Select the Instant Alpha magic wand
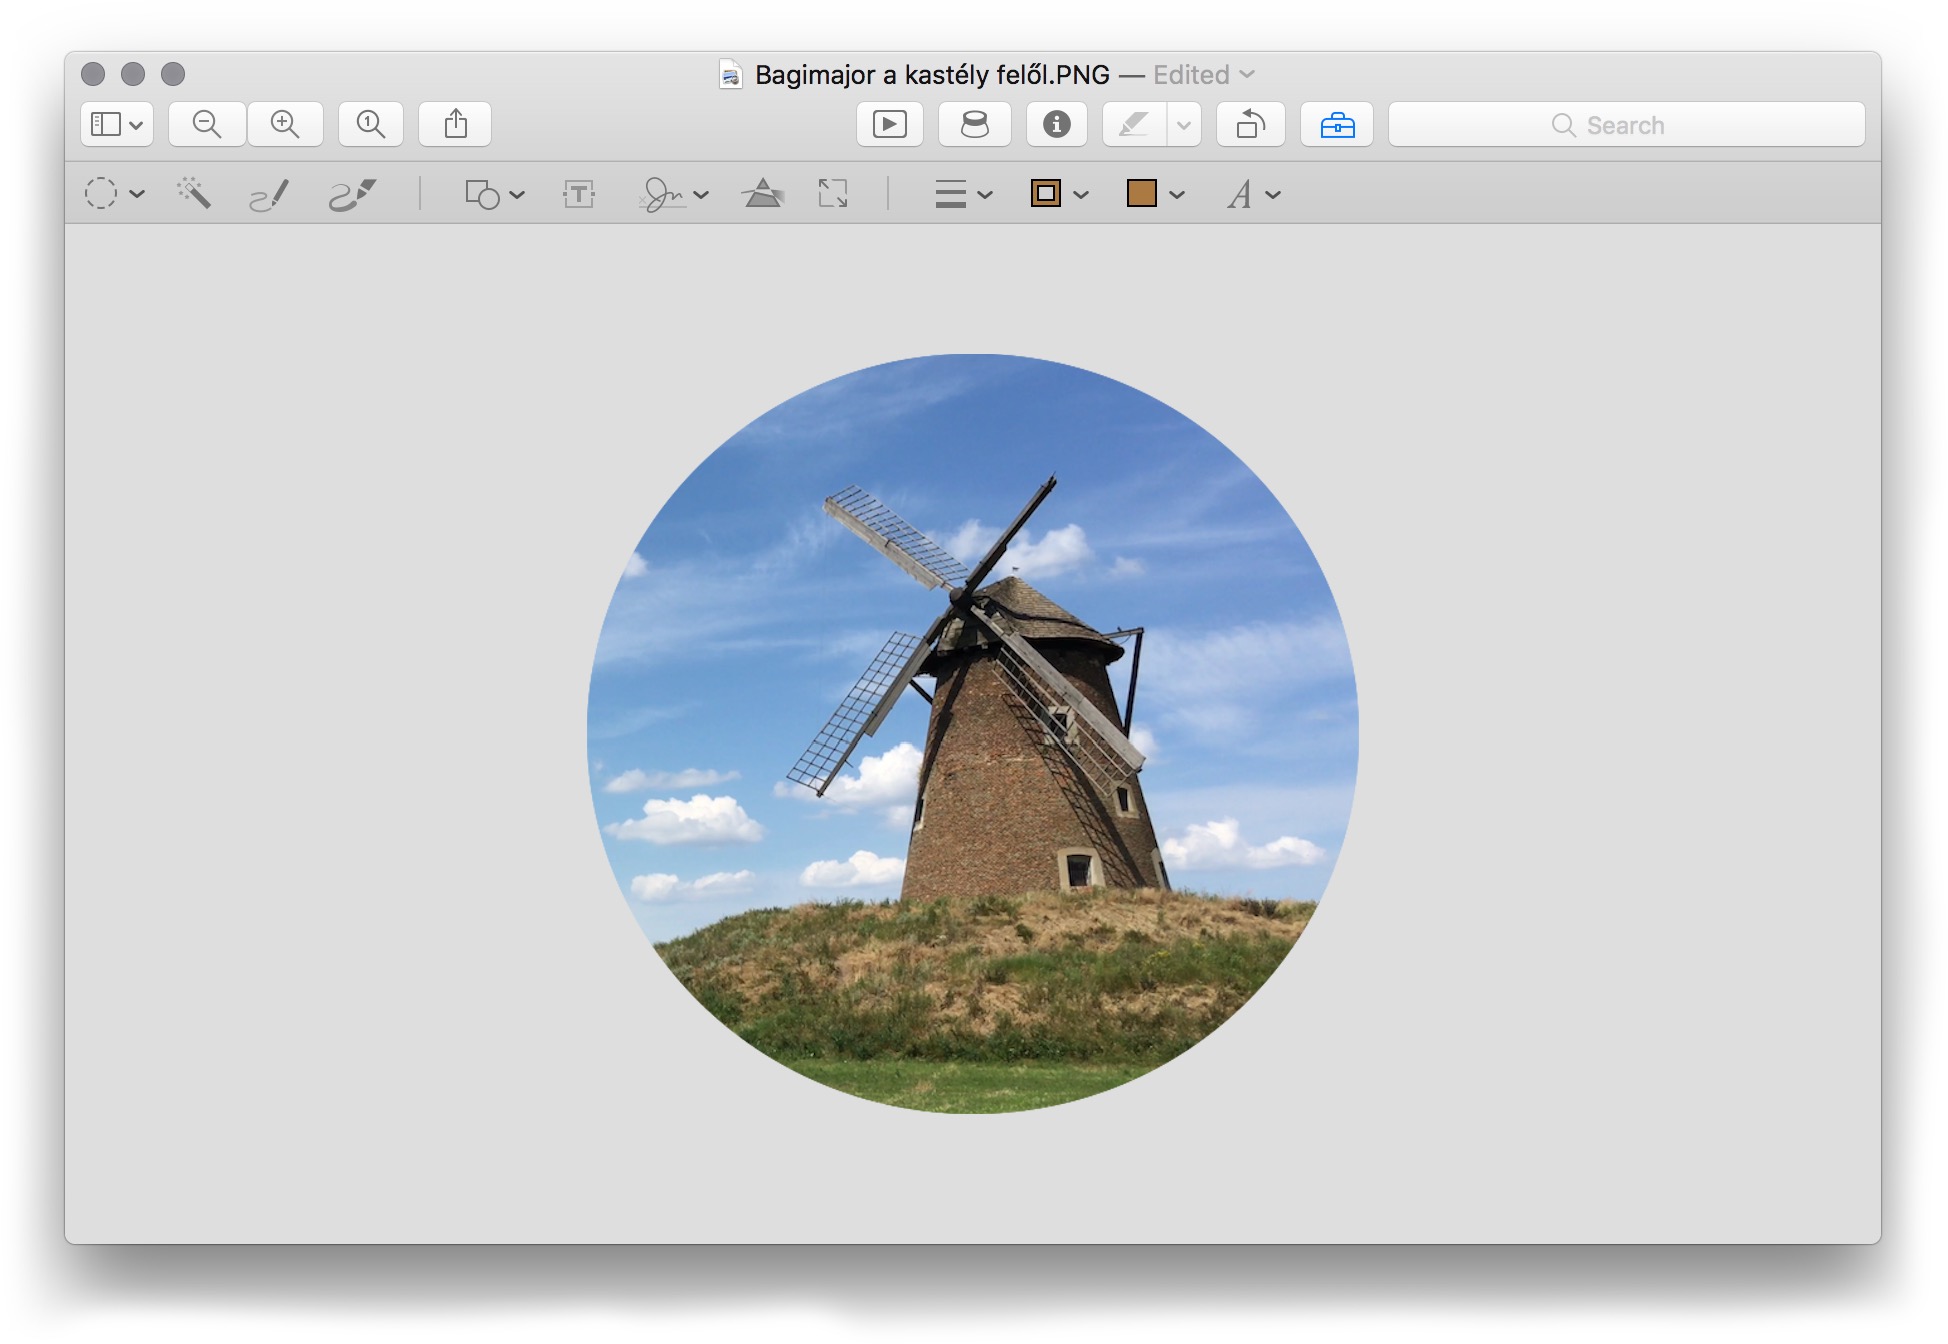Viewport: 1948px width, 1344px height. click(194, 193)
